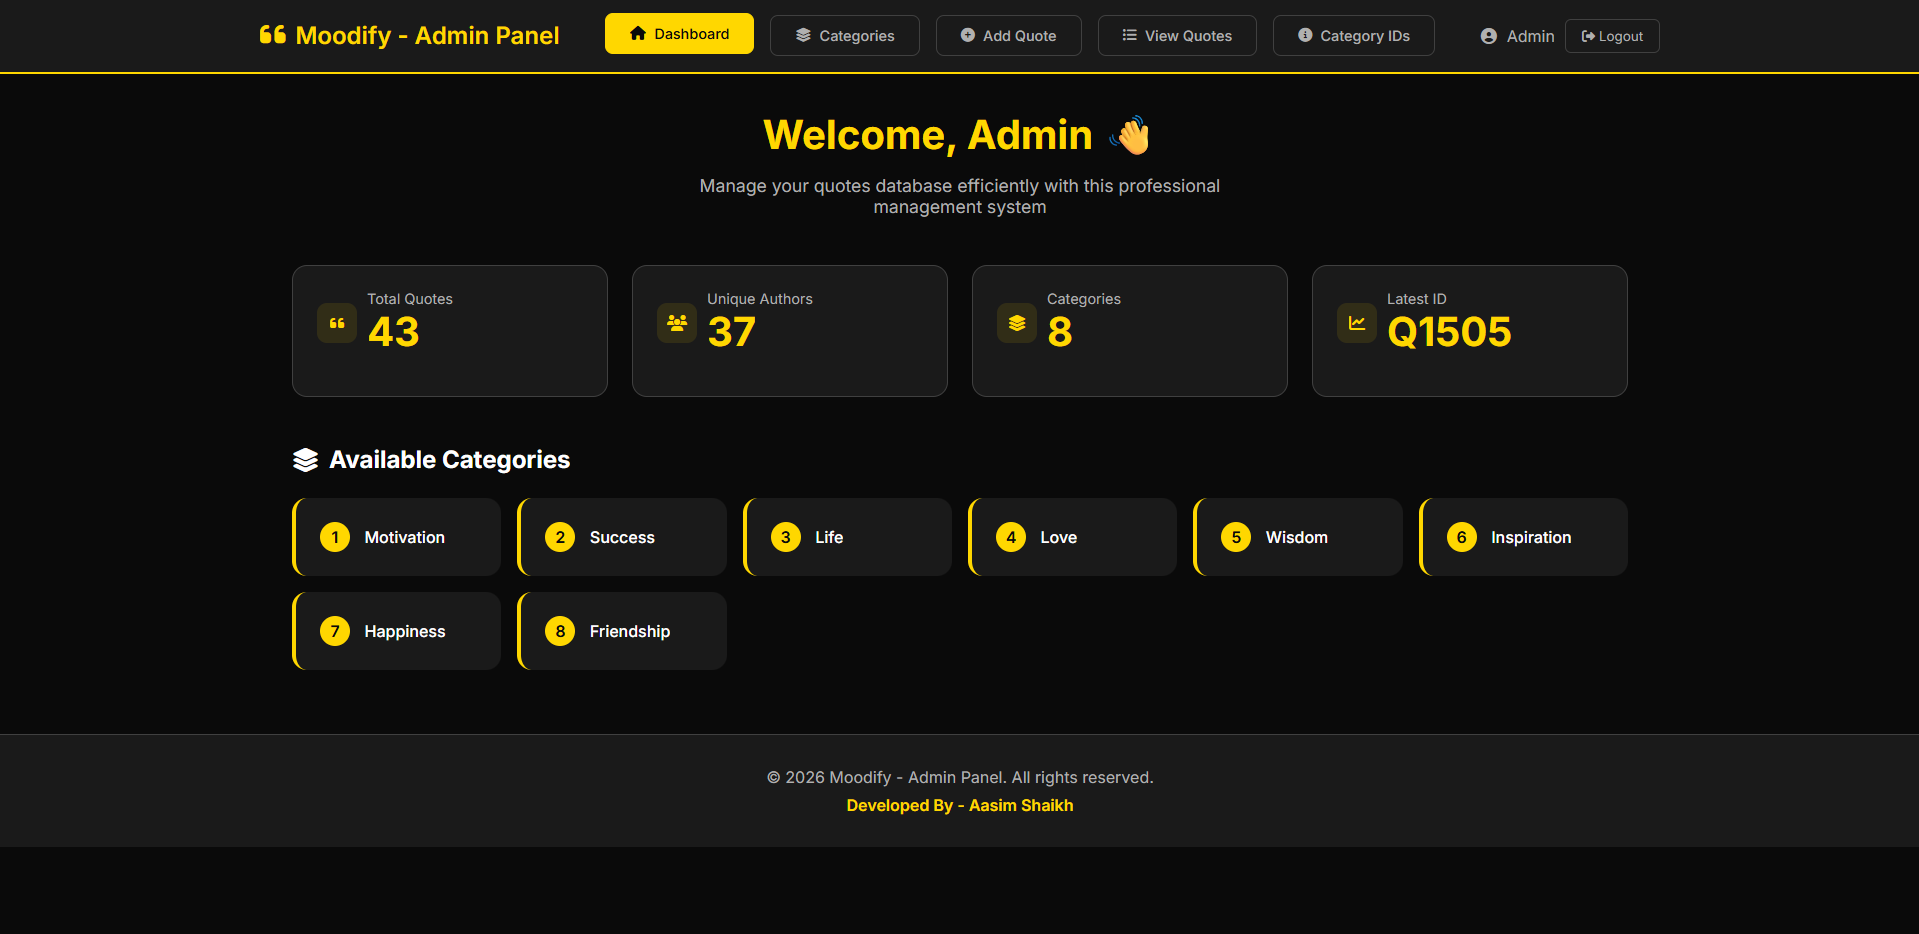The width and height of the screenshot is (1919, 934).
Task: Click the waving hand emoji
Action: (x=1131, y=135)
